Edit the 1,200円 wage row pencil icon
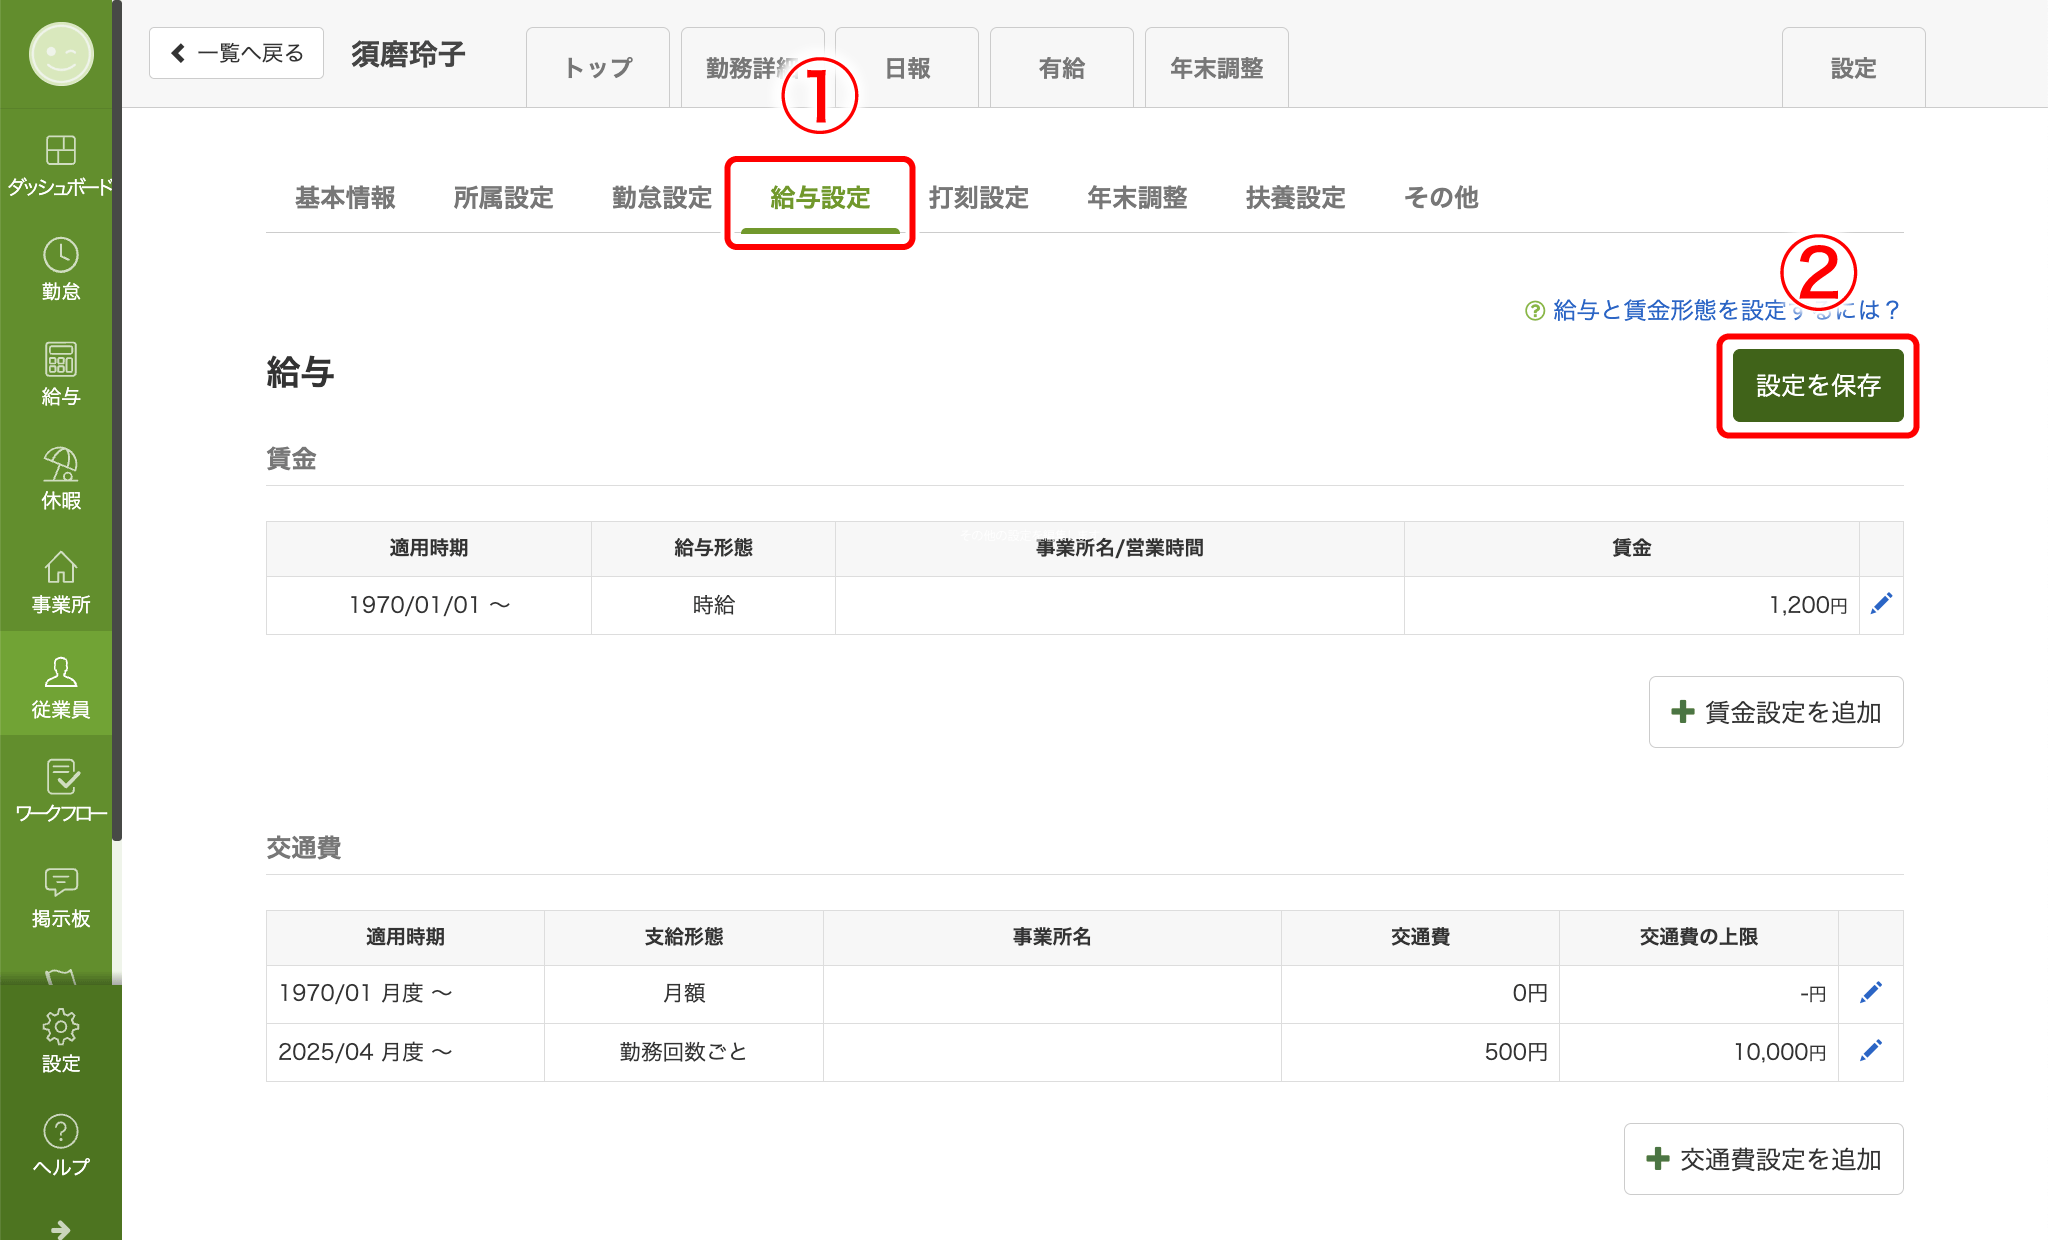This screenshot has height=1240, width=2048. (1881, 604)
